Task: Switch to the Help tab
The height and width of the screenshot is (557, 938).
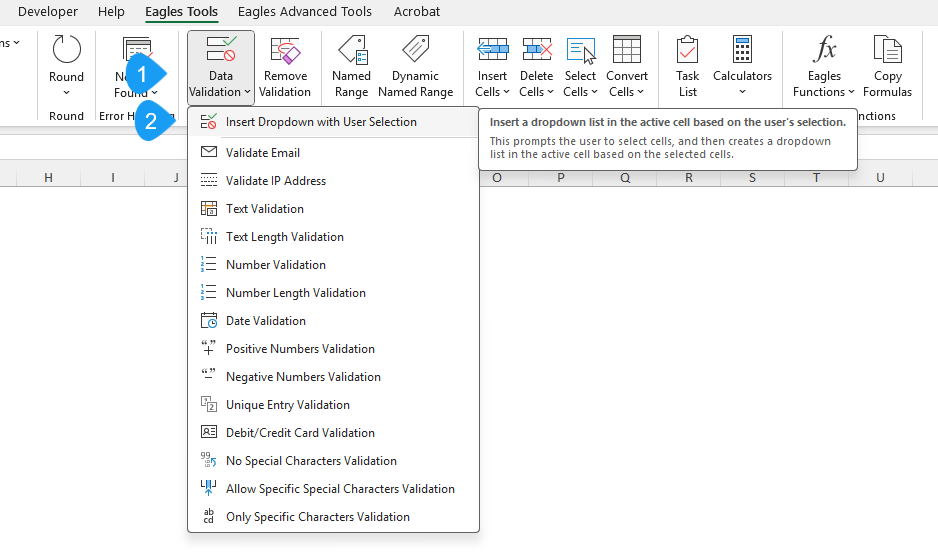Action: (111, 11)
